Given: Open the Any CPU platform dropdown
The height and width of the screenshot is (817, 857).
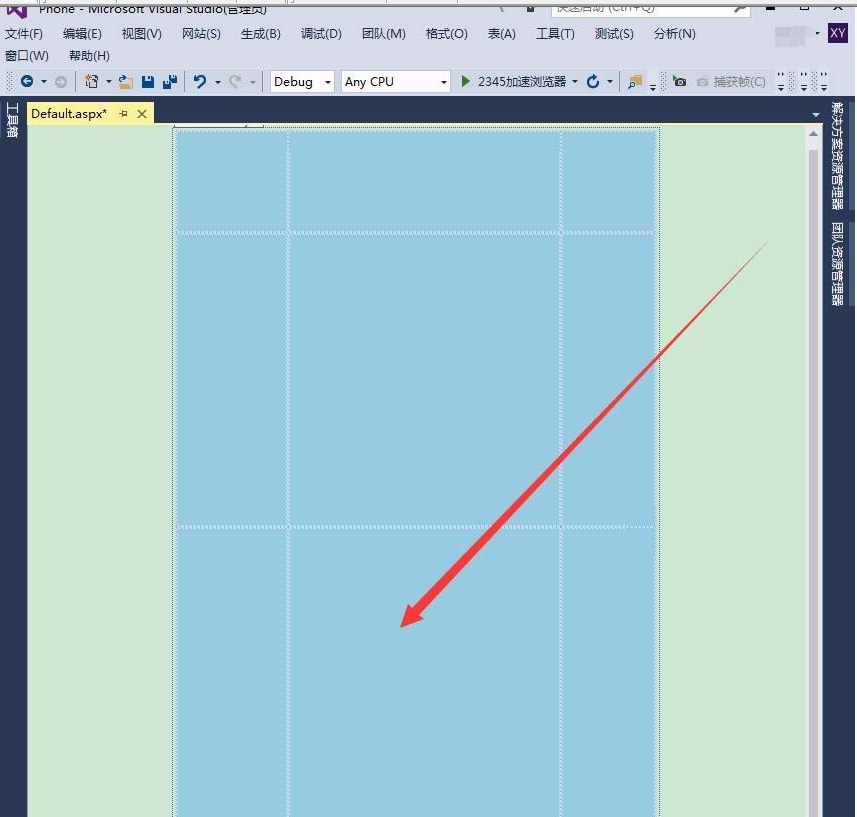Looking at the screenshot, I should 443,81.
